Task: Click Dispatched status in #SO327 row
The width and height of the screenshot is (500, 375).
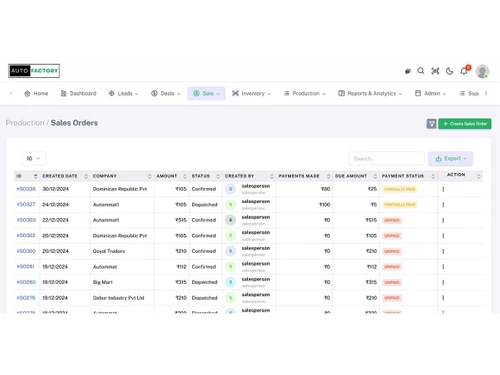Action: tap(204, 204)
